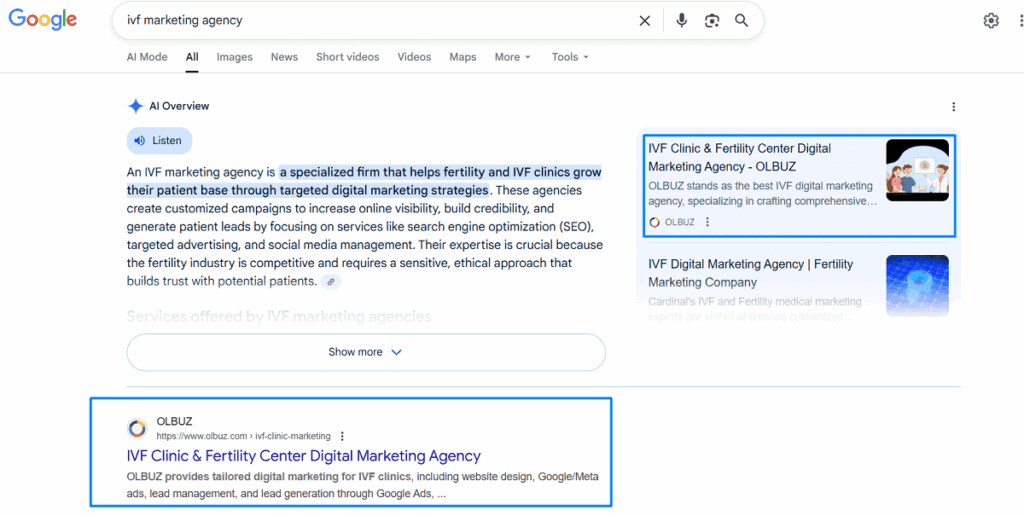This screenshot has width=1024, height=516.
Task: Open the News tab
Action: [x=284, y=57]
